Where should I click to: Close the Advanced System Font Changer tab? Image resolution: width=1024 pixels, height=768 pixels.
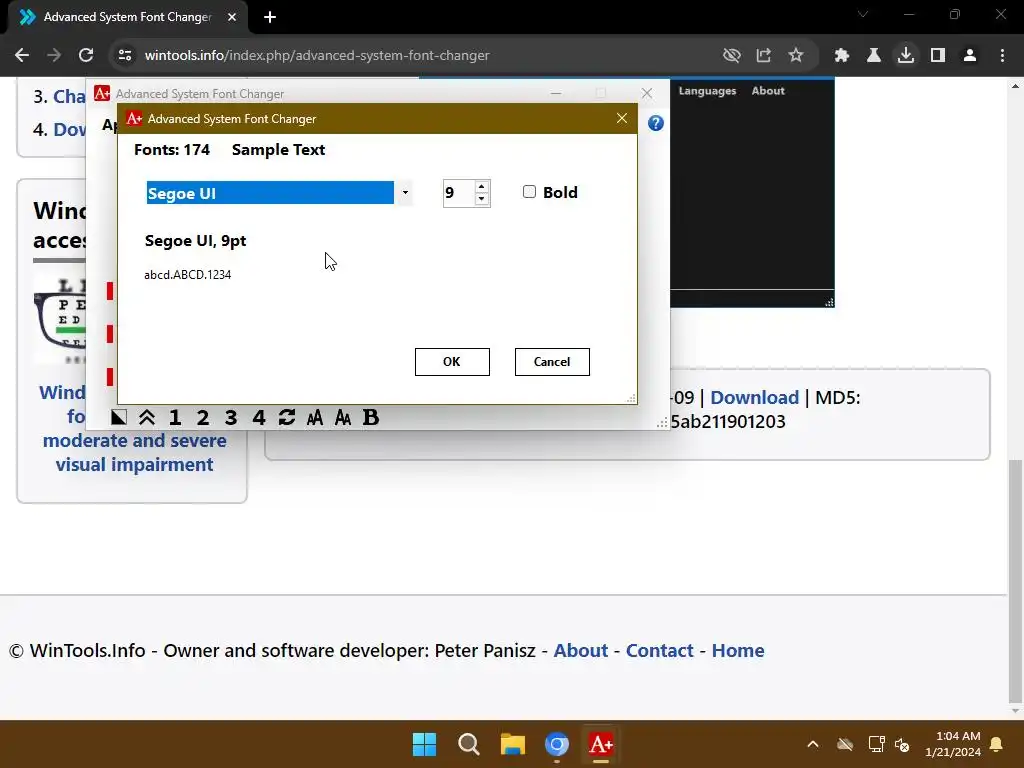pyautogui.click(x=232, y=17)
